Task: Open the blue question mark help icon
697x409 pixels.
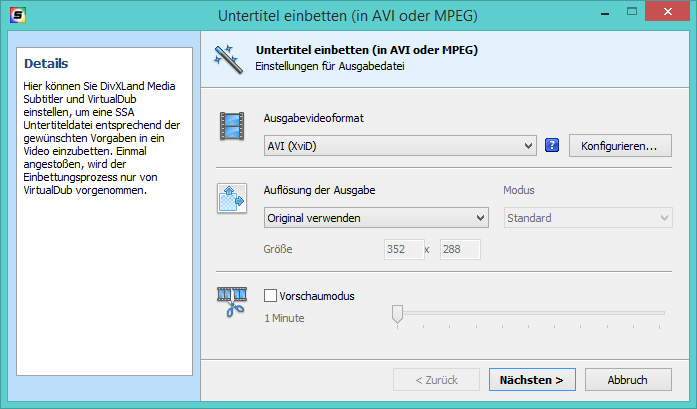Action: [x=552, y=145]
